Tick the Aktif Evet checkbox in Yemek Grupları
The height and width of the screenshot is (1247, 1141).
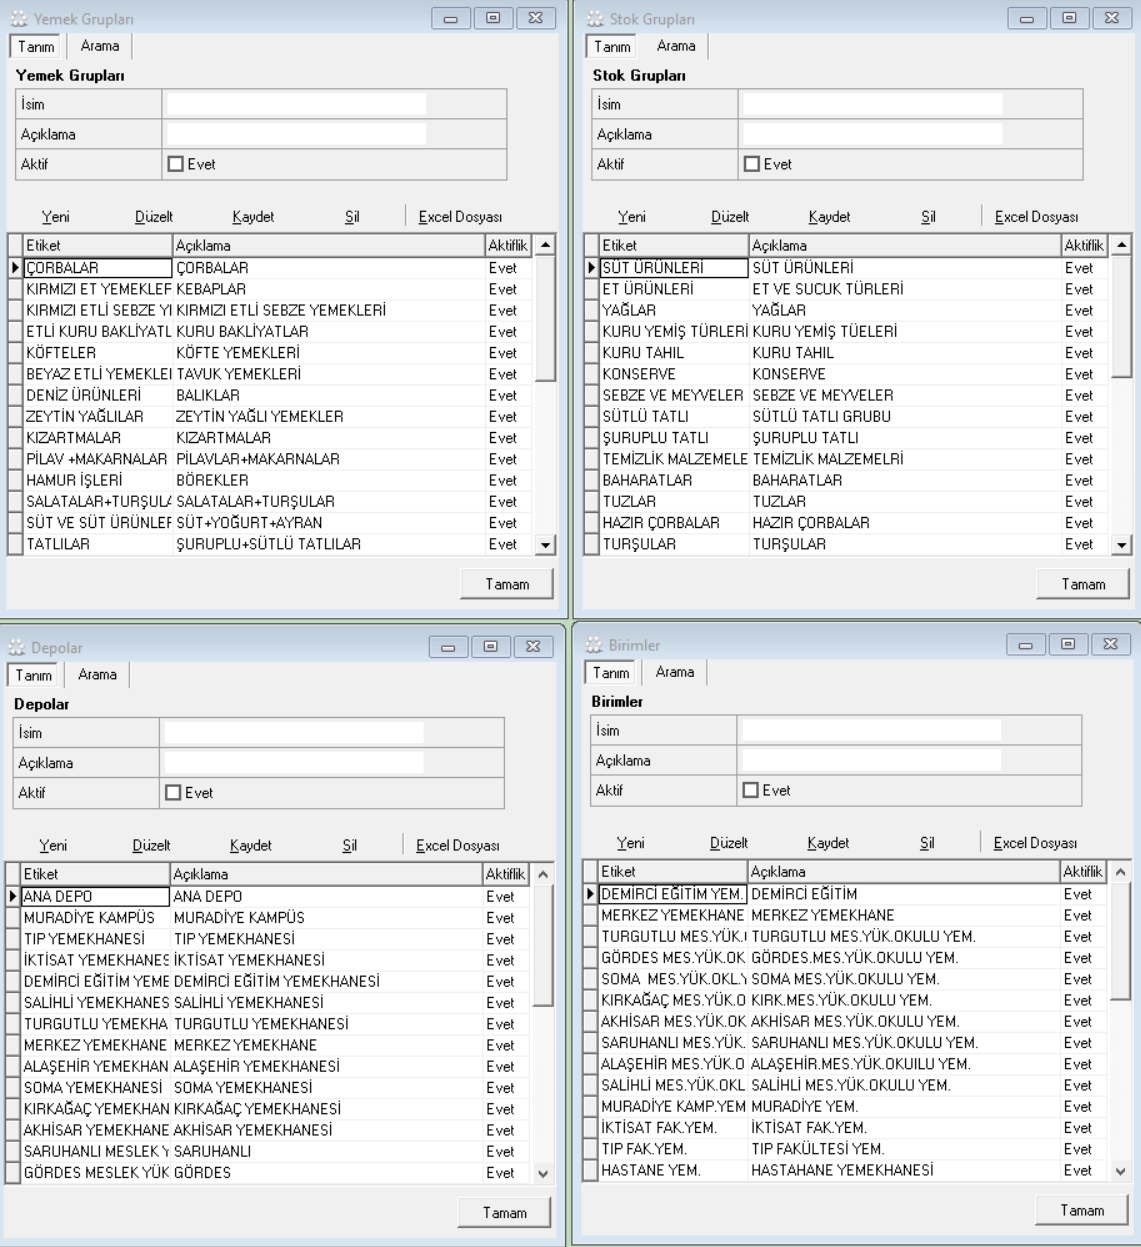tap(175, 164)
